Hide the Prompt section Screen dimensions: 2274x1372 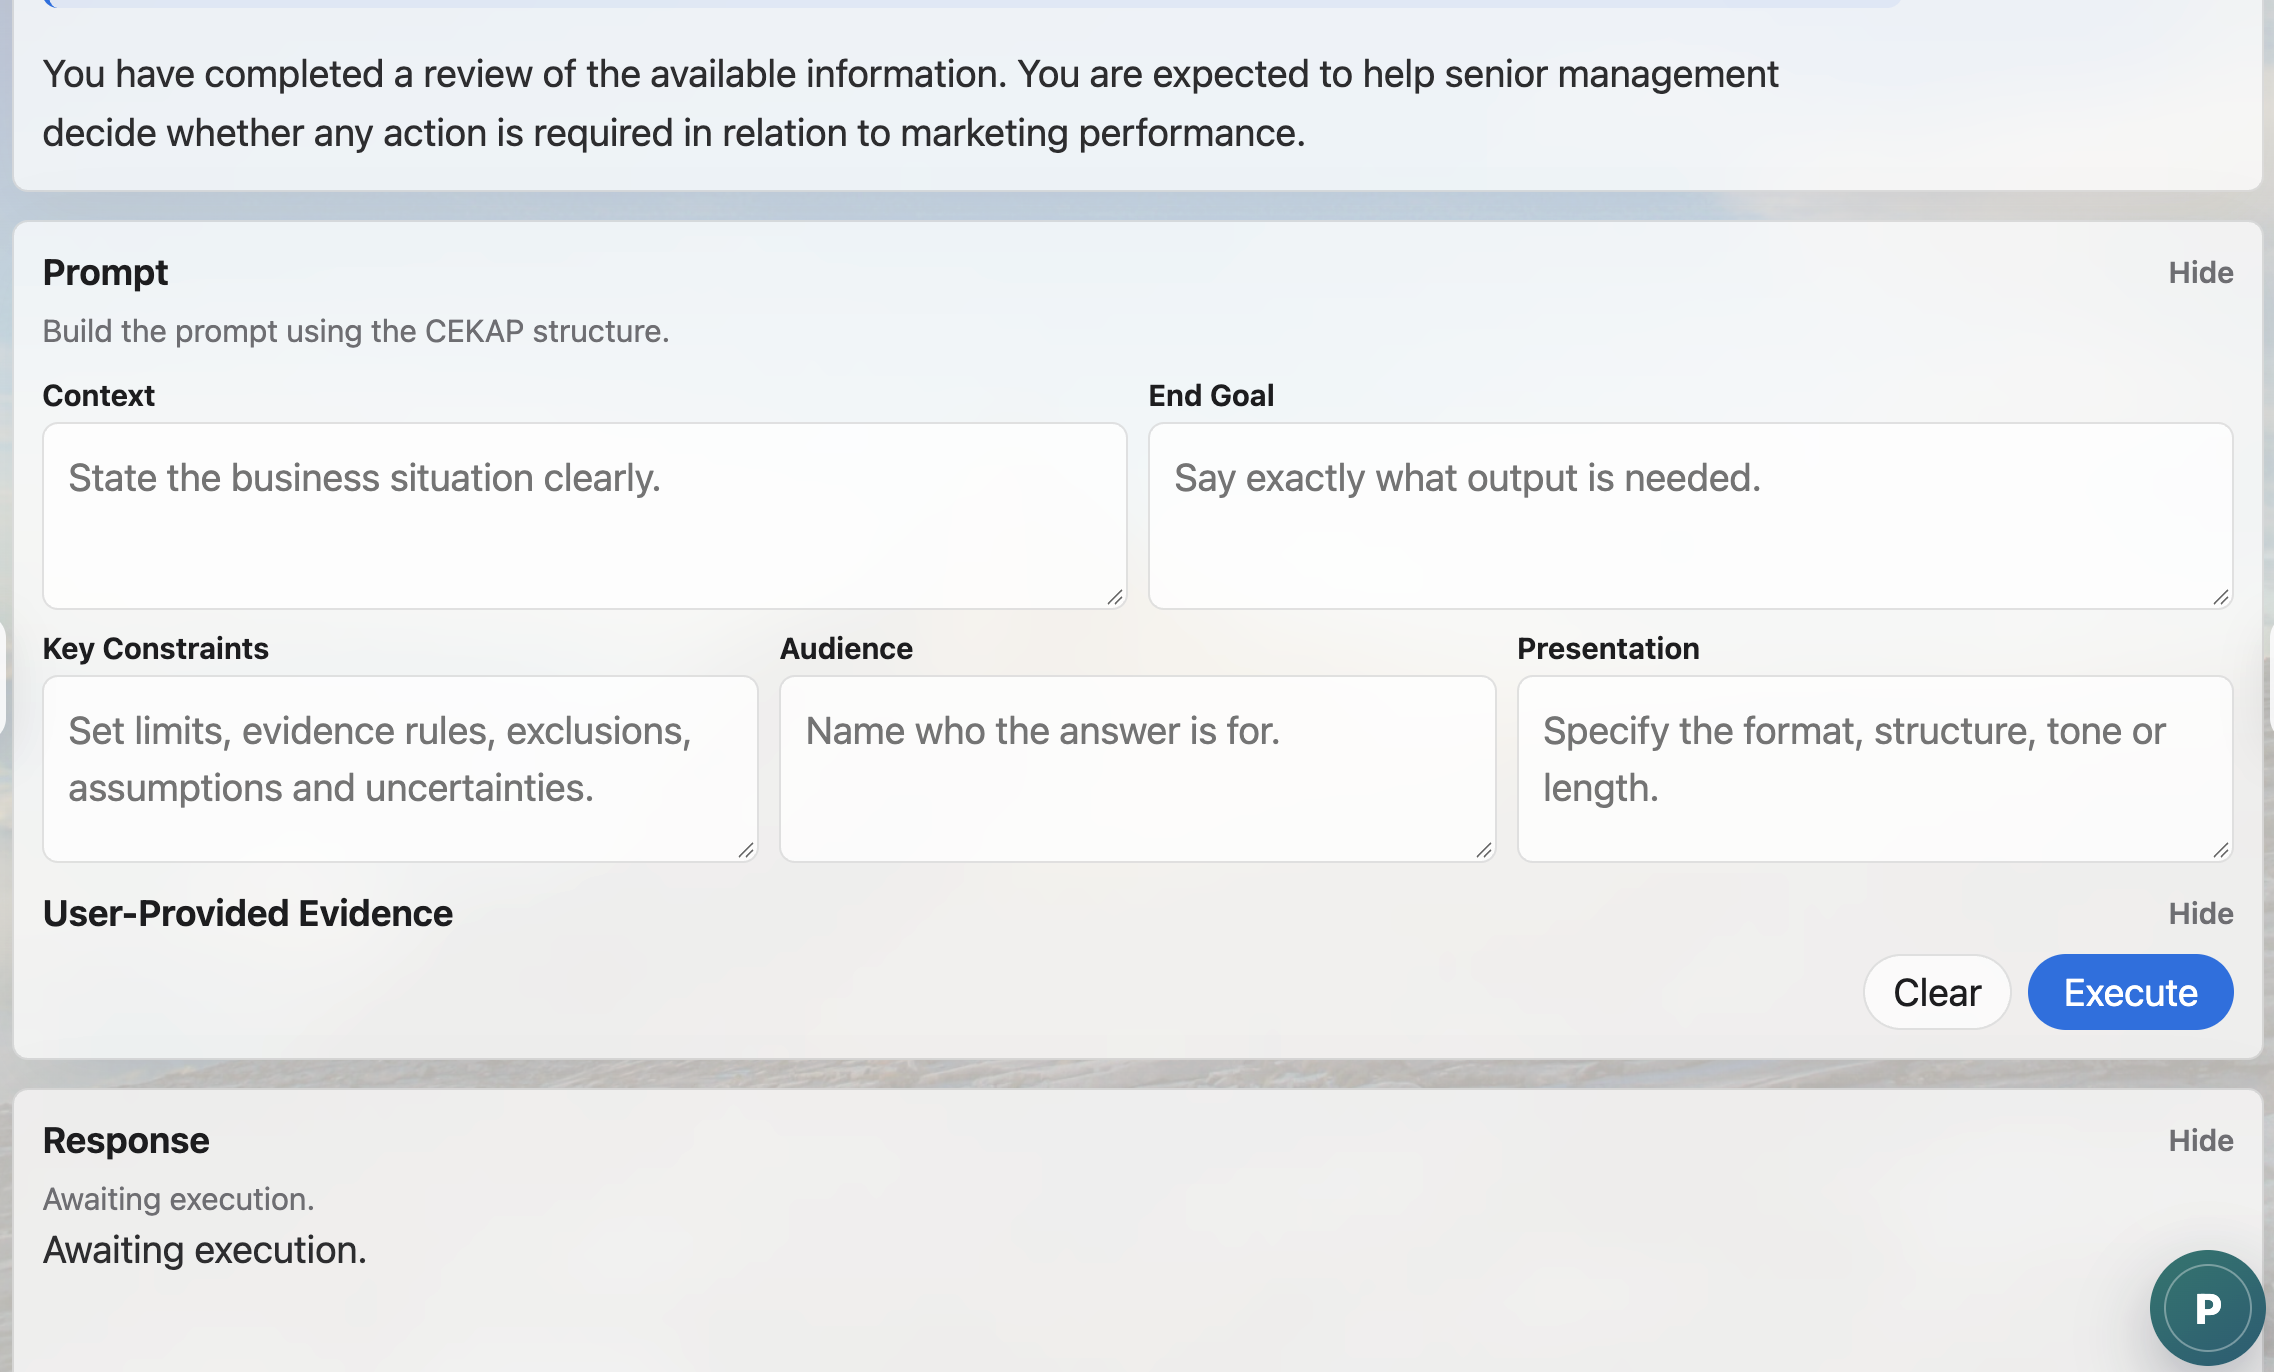2200,273
